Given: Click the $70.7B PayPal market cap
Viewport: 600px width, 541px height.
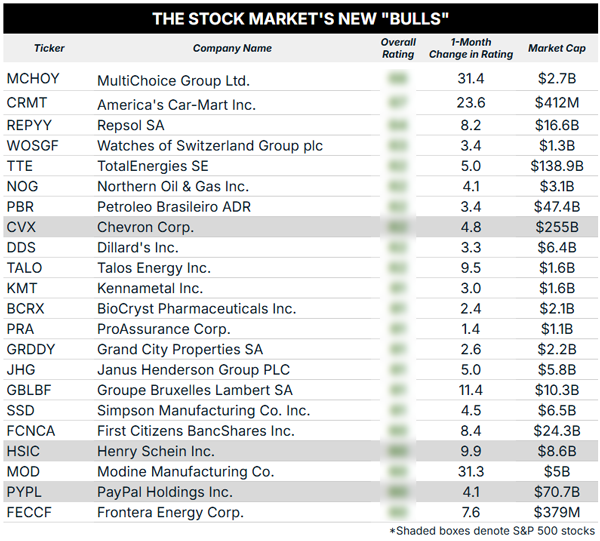Looking at the screenshot, I should click(557, 492).
